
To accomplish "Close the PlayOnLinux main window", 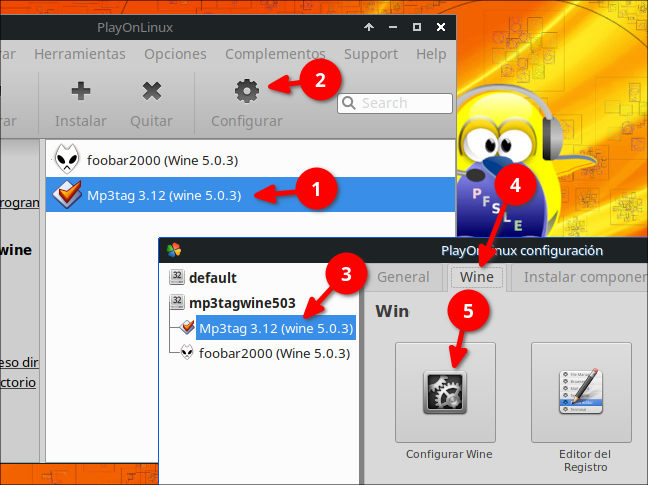I will 441,27.
